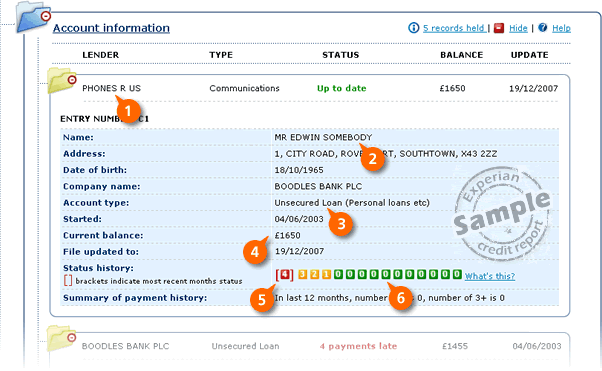This screenshot has width=602, height=371.
Task: Open the 5 records held link
Action: tap(454, 28)
